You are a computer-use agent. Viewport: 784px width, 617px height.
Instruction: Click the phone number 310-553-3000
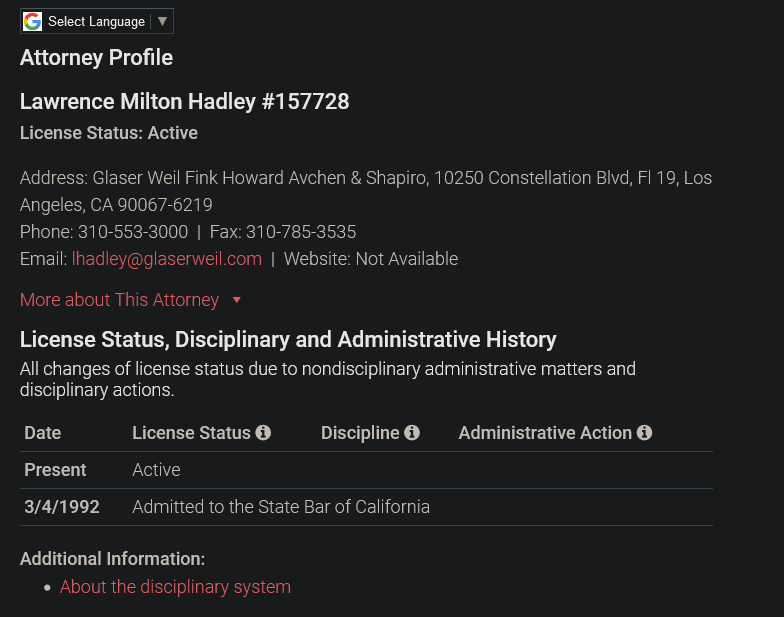pyautogui.click(x=133, y=232)
